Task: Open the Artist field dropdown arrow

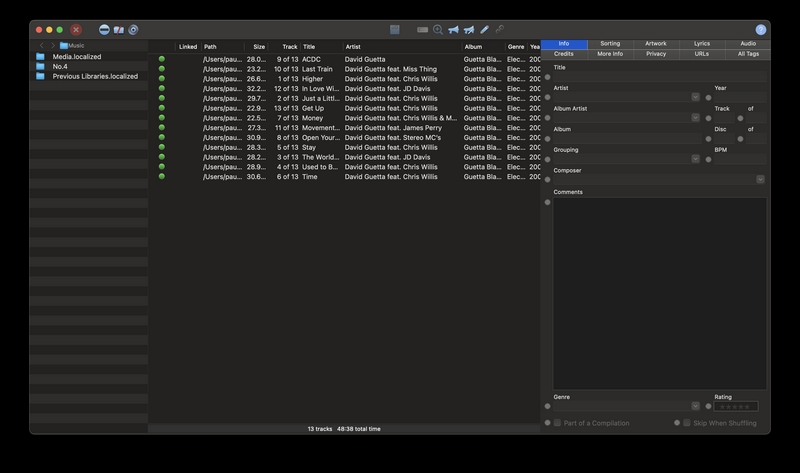Action: coord(695,97)
